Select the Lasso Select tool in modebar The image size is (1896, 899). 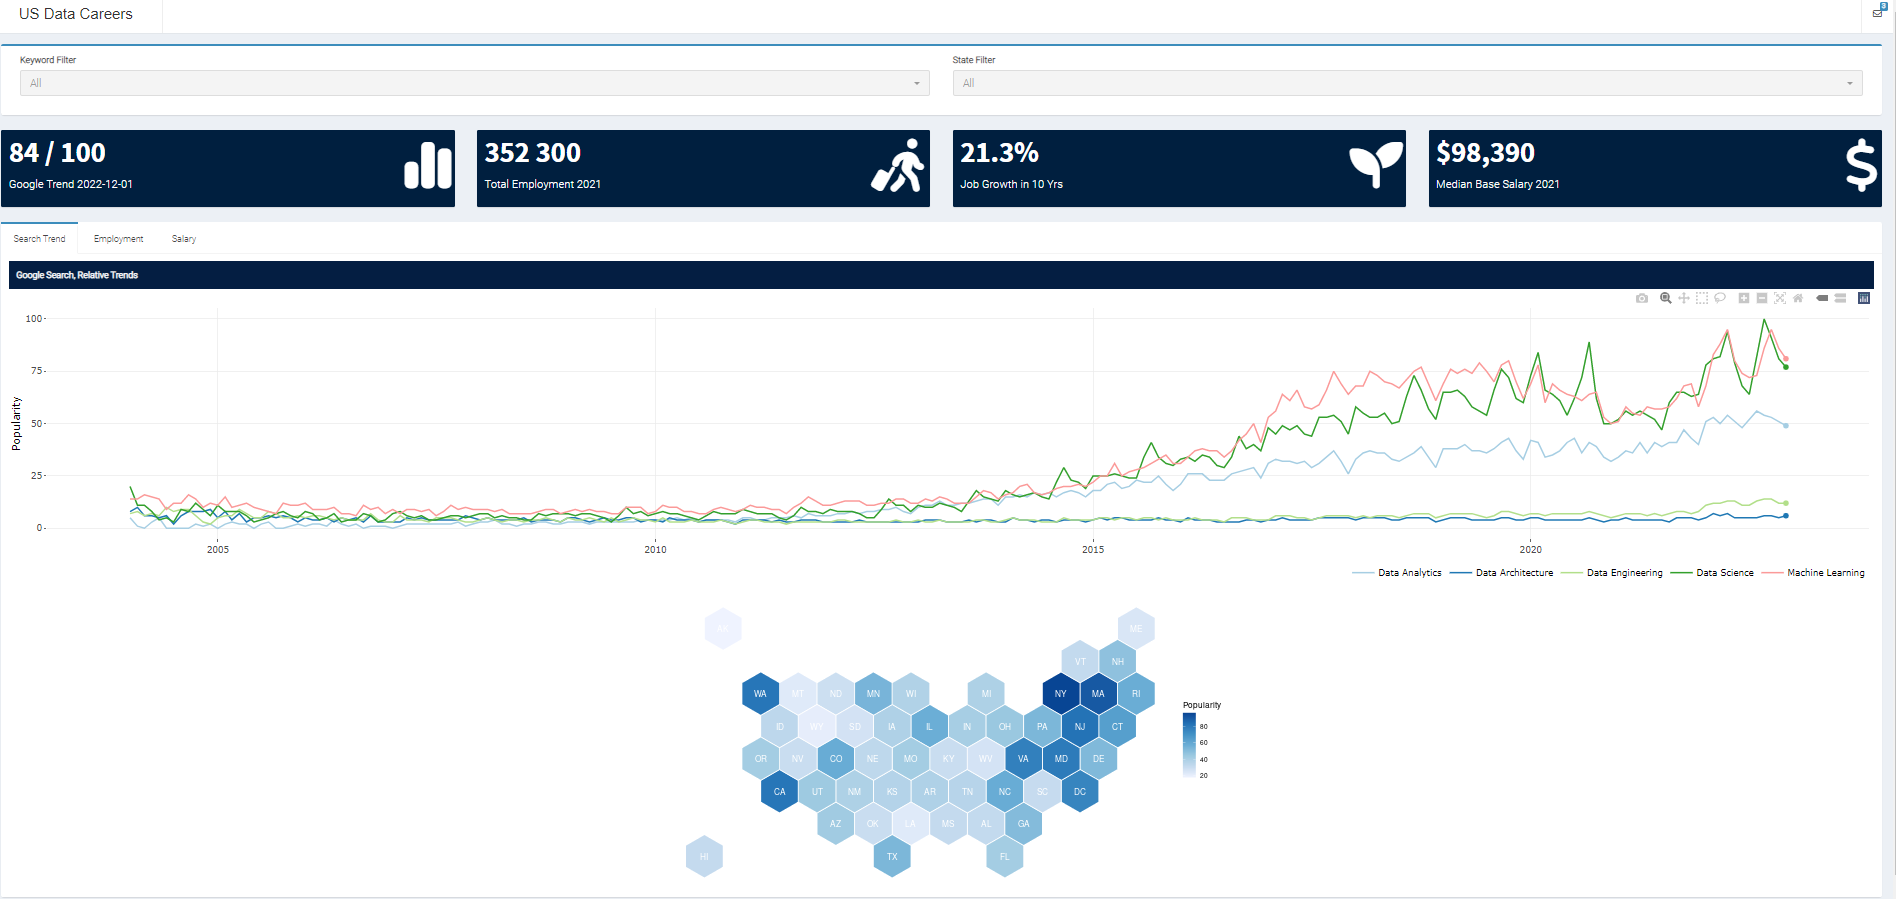tap(1720, 298)
